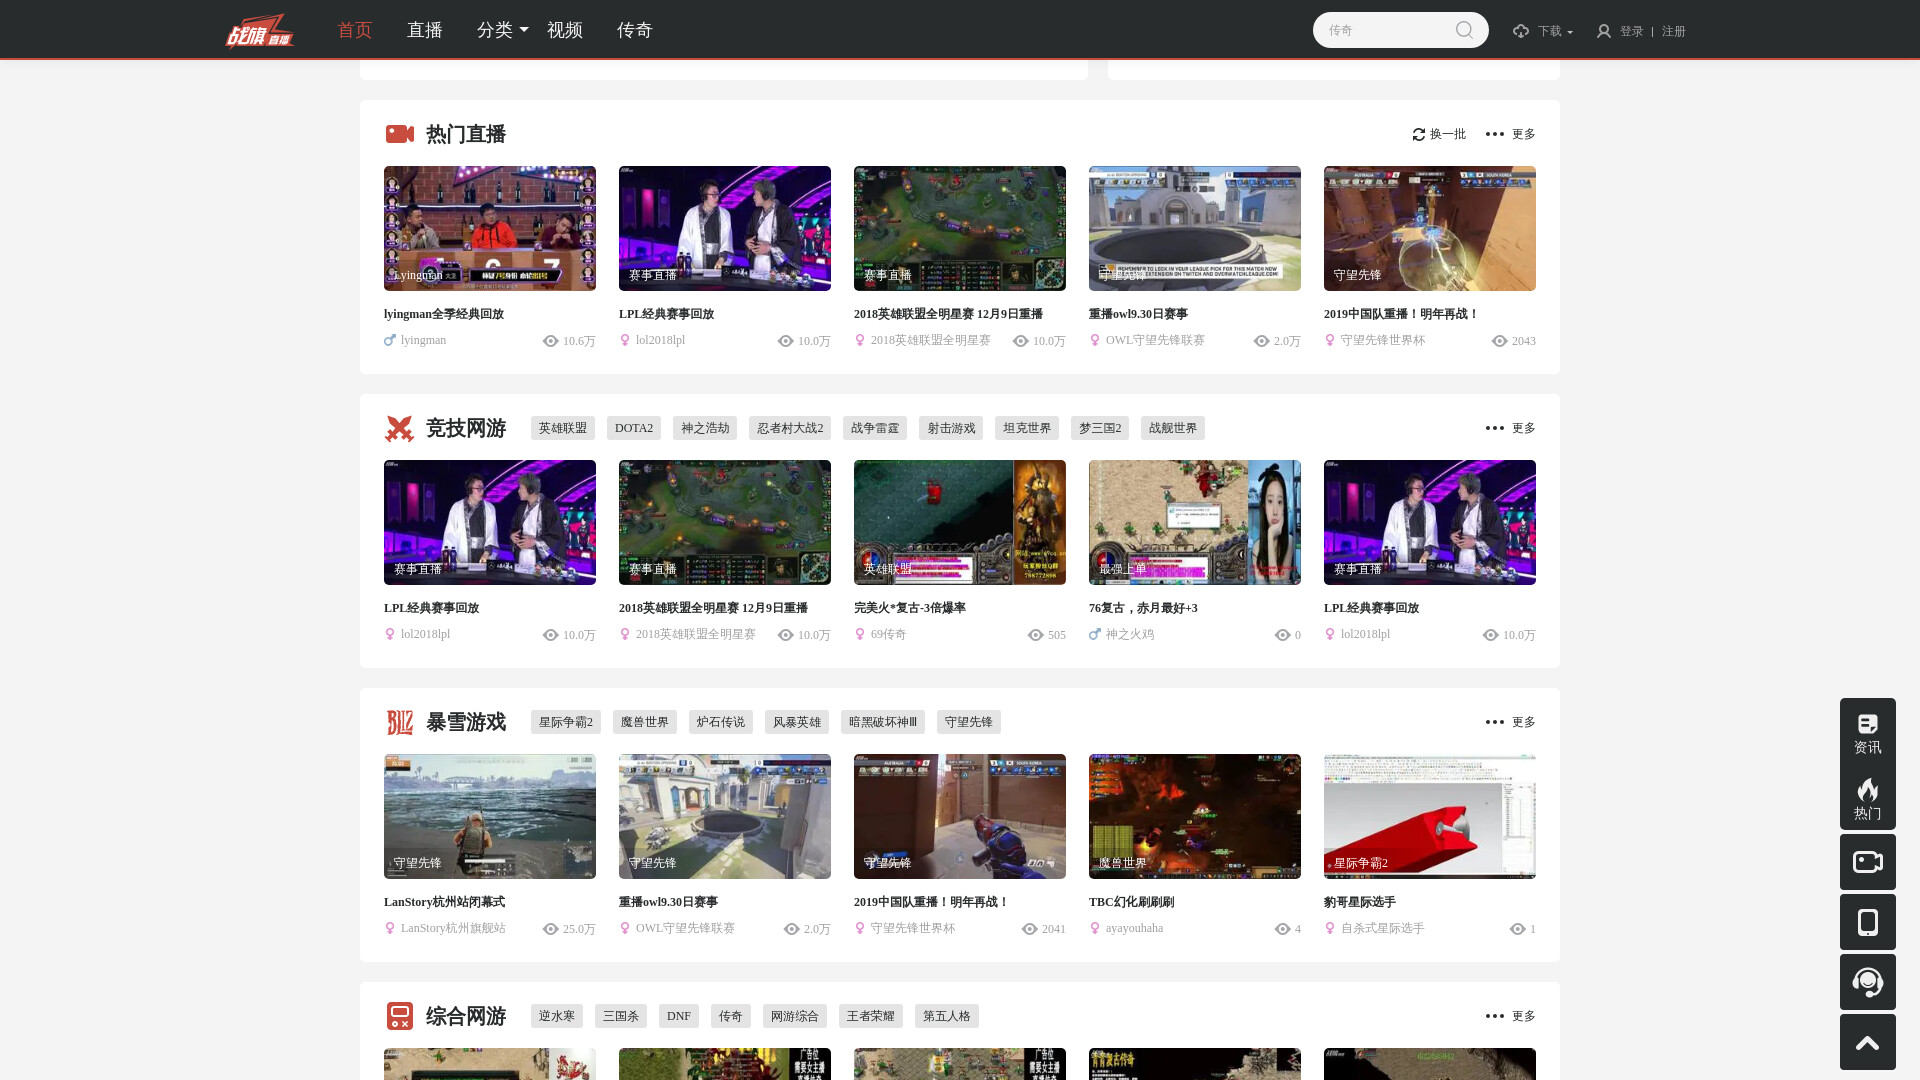This screenshot has width=1920, height=1080.
Task: Go to the 首页 tab
Action: click(x=355, y=30)
